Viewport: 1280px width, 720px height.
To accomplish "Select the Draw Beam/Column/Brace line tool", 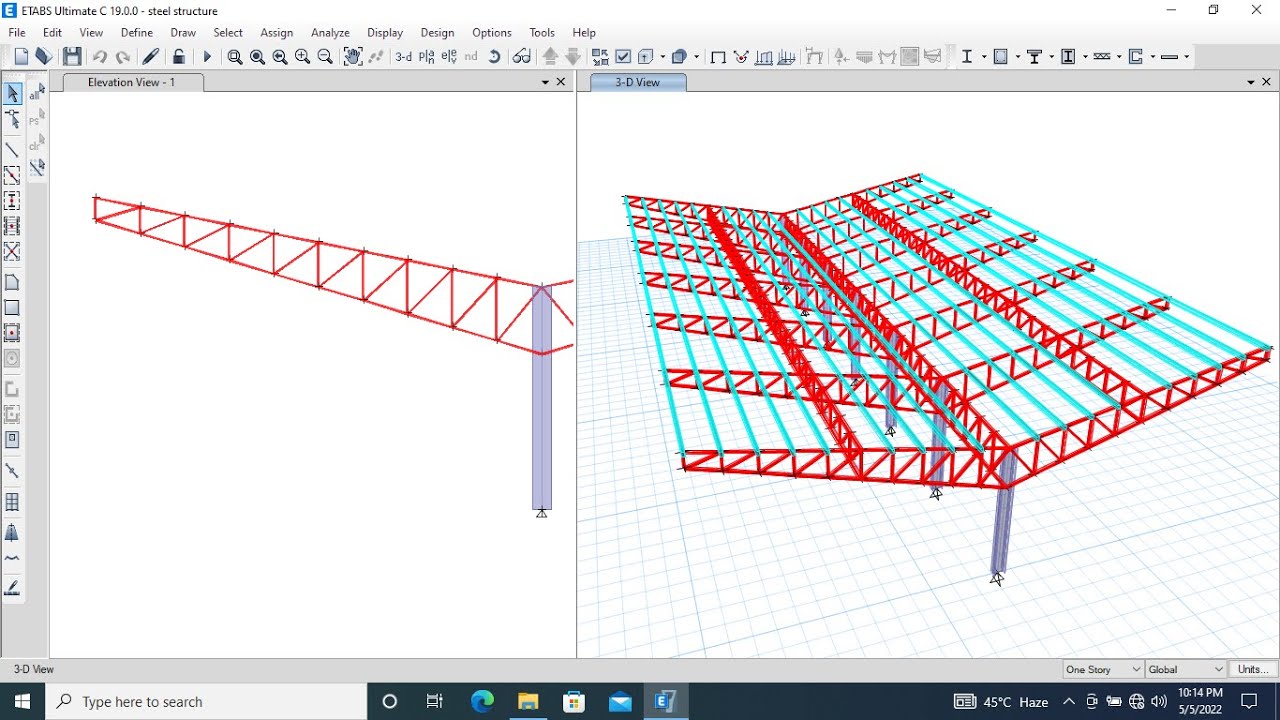I will point(12,150).
